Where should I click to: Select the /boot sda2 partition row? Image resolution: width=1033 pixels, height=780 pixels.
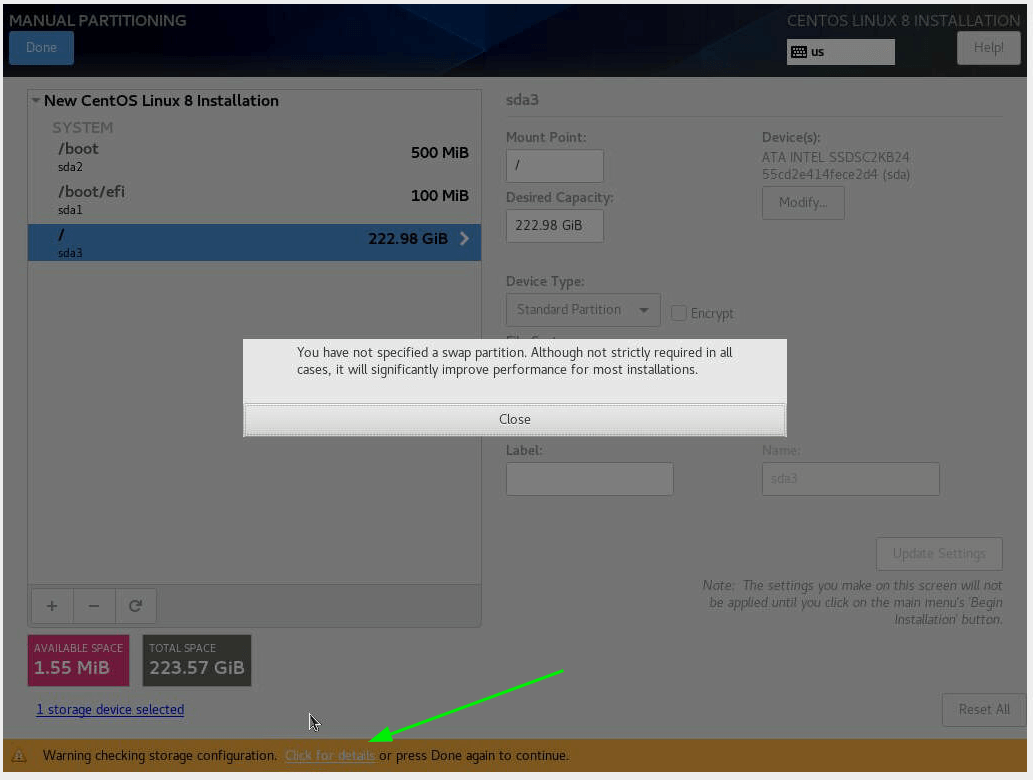(x=254, y=157)
